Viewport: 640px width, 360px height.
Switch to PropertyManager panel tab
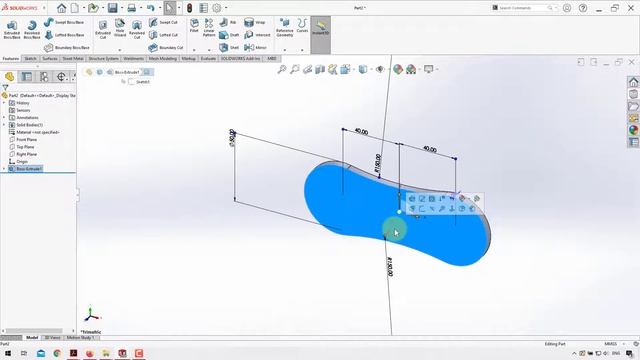click(27, 76)
